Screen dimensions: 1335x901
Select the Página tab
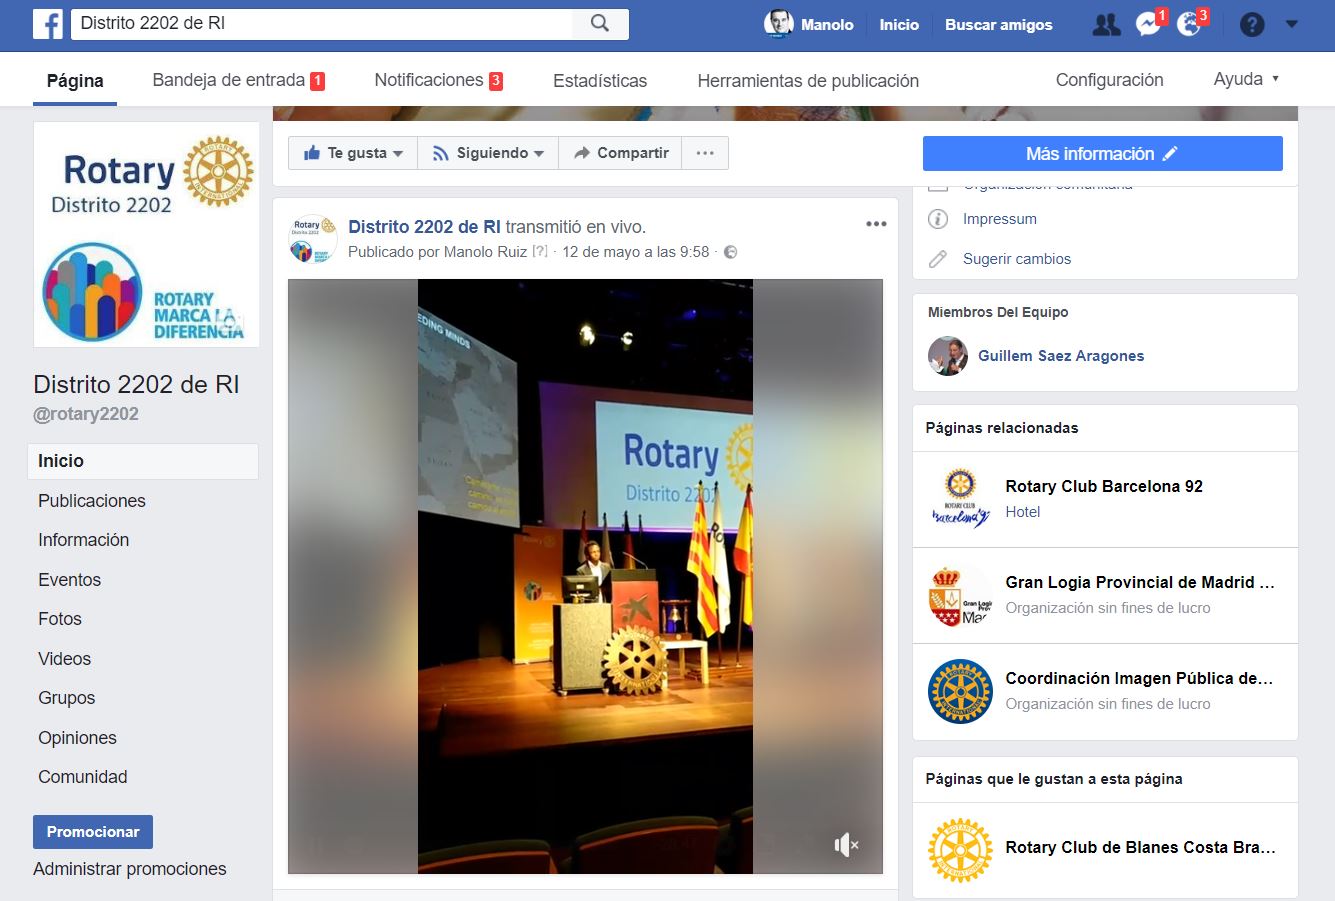[75, 81]
